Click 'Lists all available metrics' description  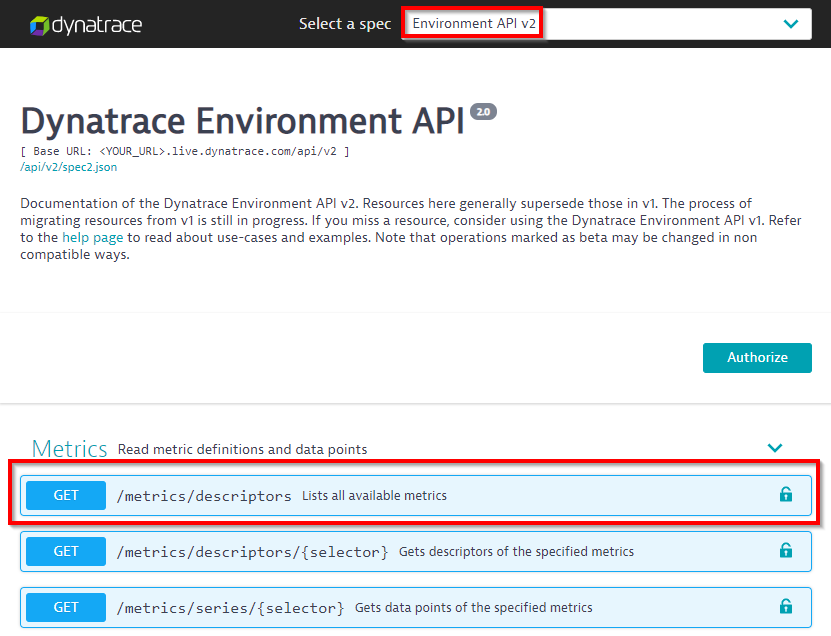point(374,496)
